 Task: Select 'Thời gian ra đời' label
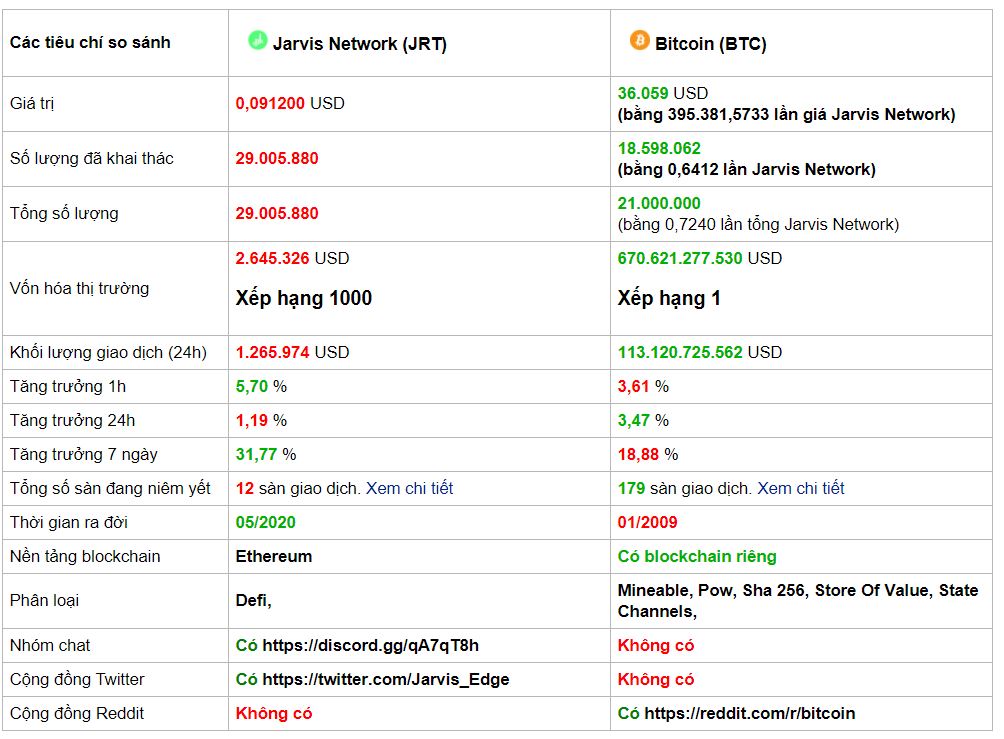click(69, 523)
